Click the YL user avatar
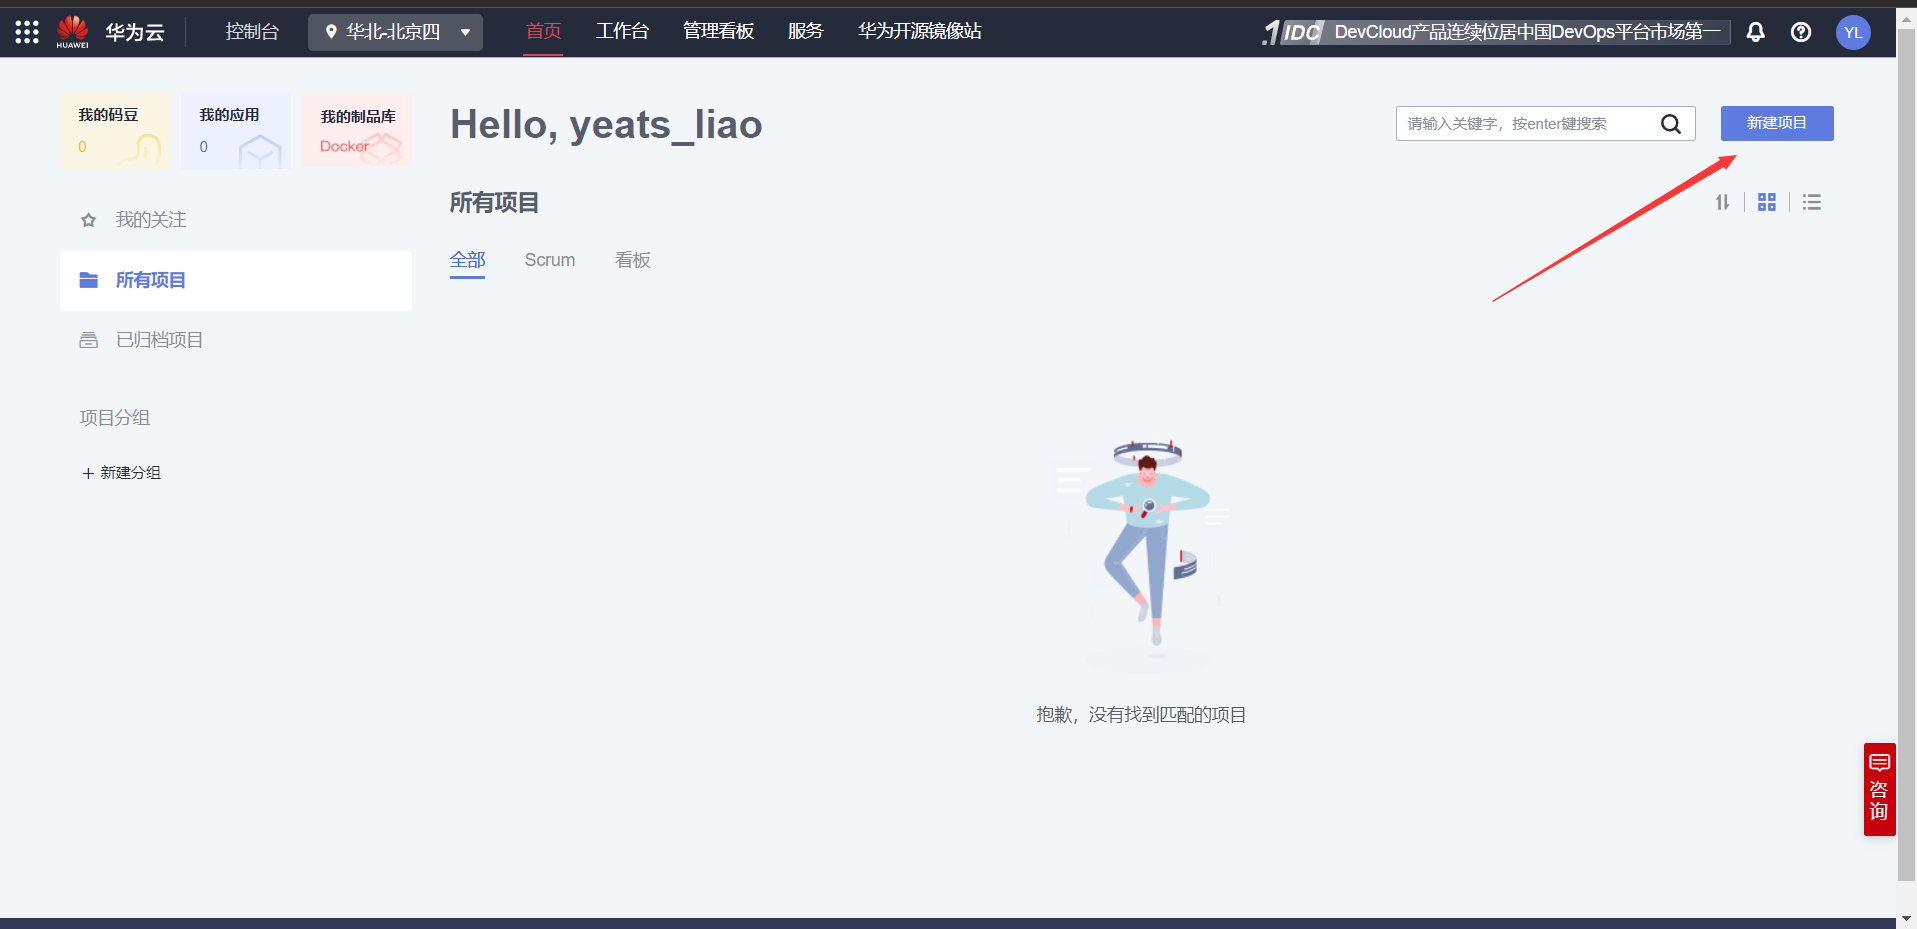 click(x=1854, y=32)
